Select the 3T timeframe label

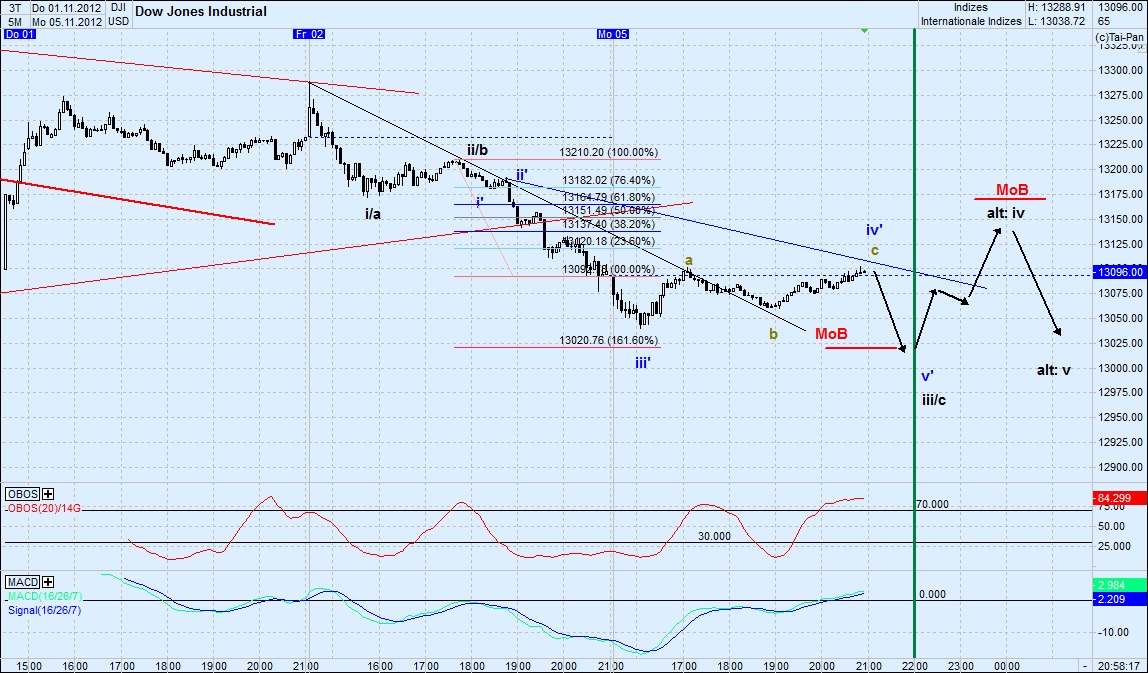coord(14,8)
